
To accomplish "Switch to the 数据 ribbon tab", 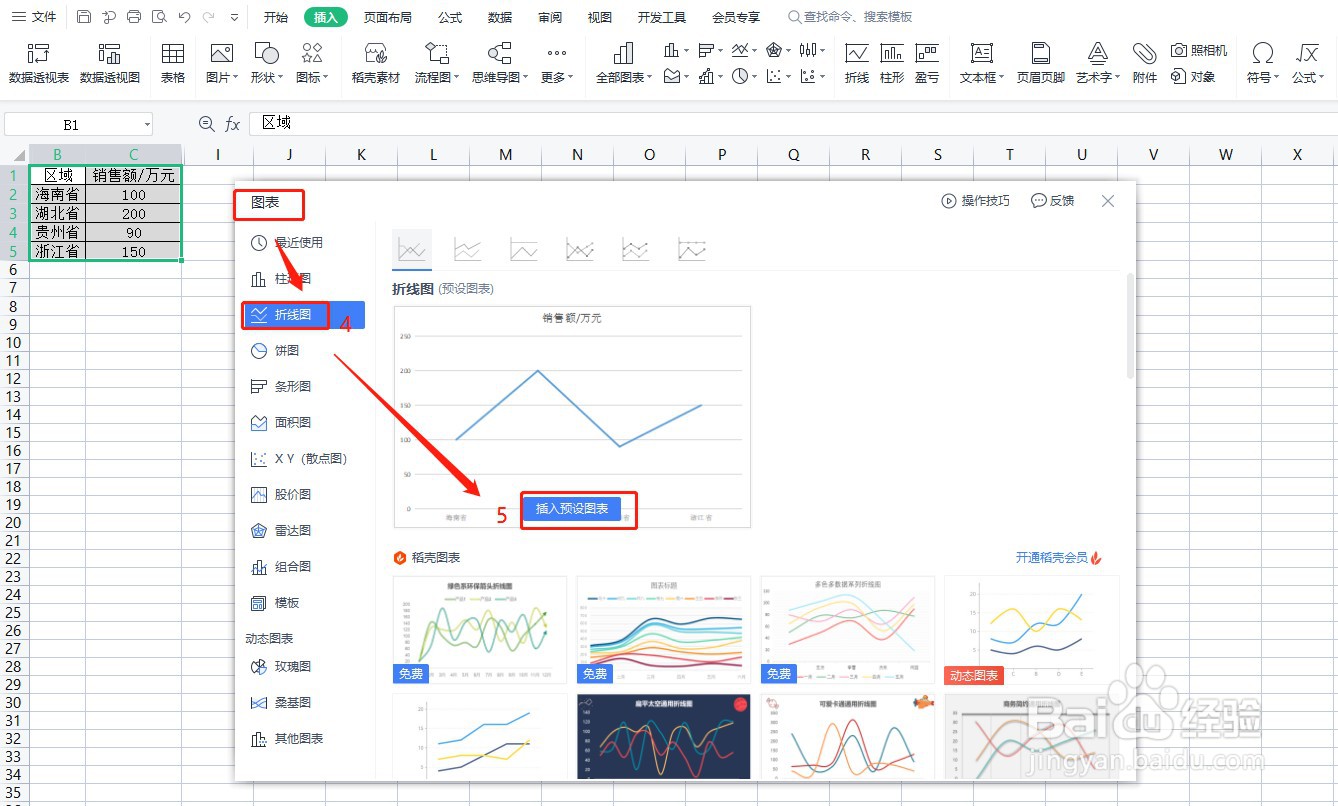I will point(500,17).
